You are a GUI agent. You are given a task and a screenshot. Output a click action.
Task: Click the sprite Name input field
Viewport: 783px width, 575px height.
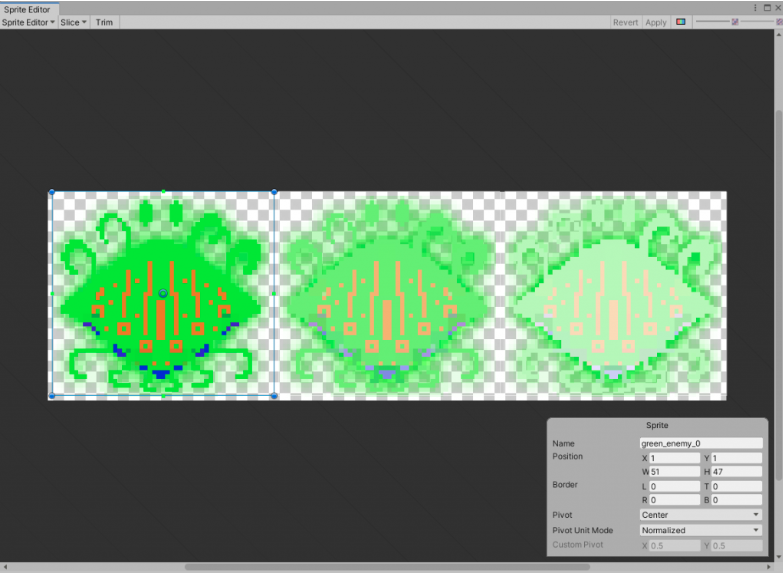point(700,443)
